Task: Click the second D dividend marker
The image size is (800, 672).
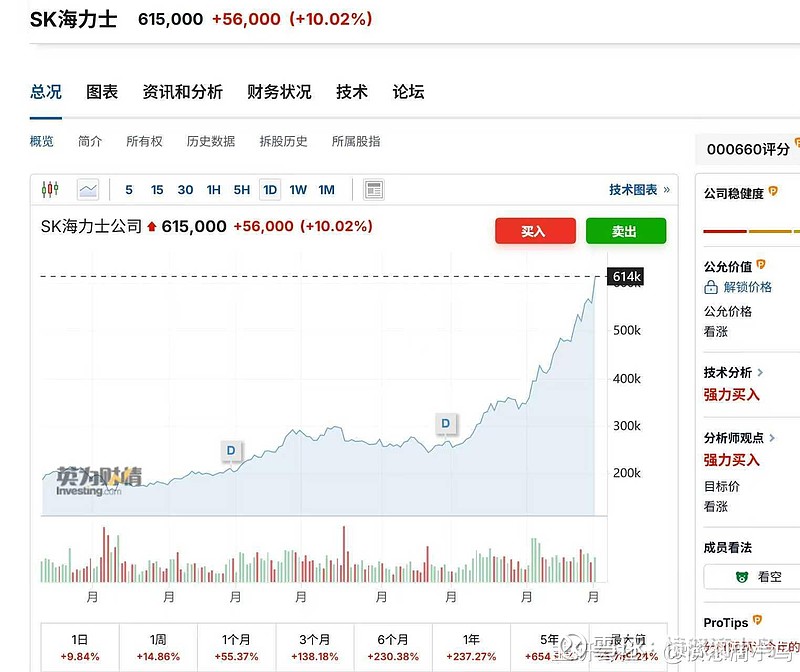Action: [446, 424]
